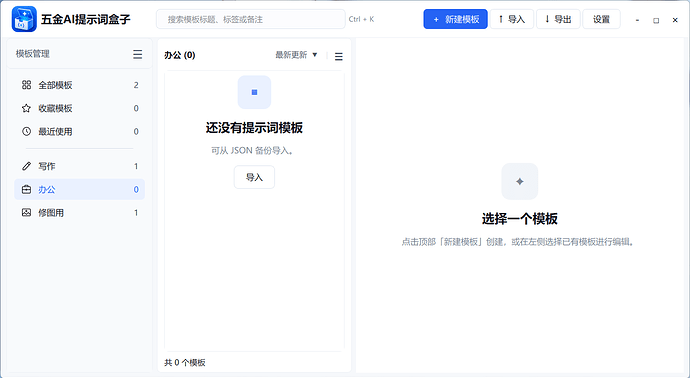Click the 写作 pencil icon
690x378 pixels.
point(26,166)
